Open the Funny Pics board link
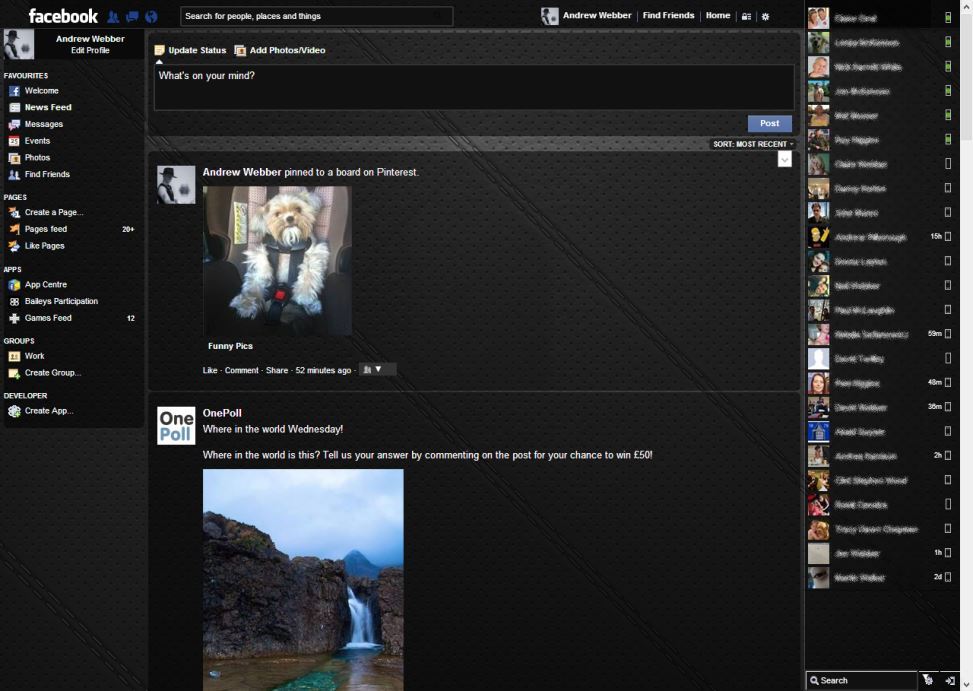Screen dimensions: 973x691 click(x=230, y=346)
